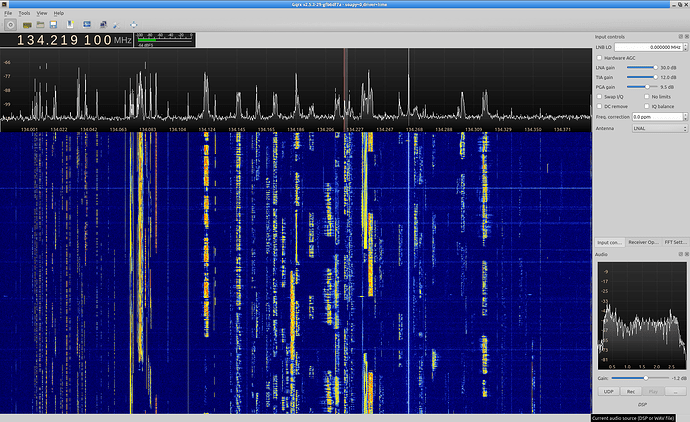Switch to Receiver Options tab
The image size is (690, 422).
(643, 242)
